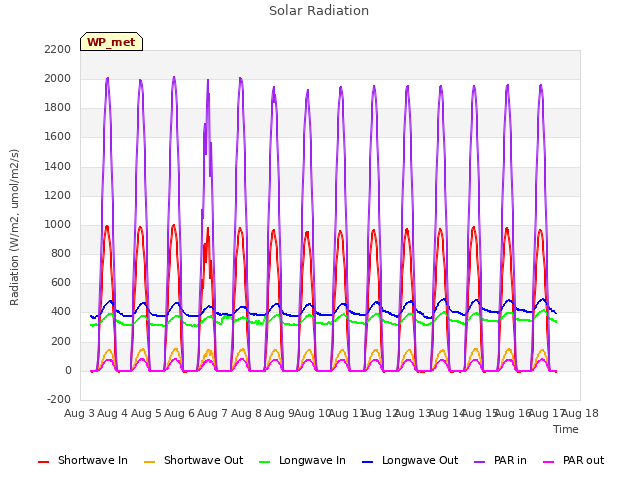Click the Solar Radiation chart title

tap(319, 11)
